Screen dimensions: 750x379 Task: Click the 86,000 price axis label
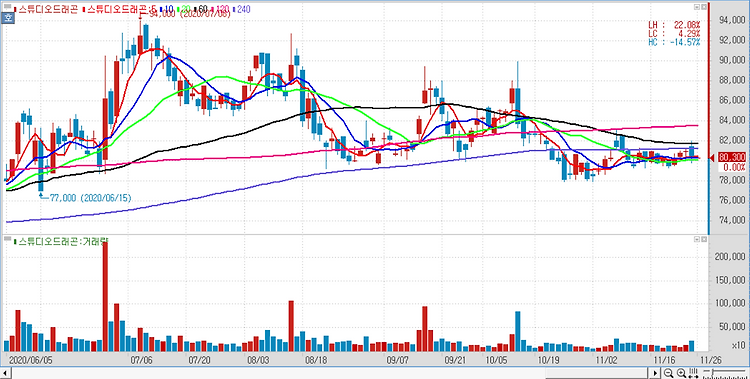(x=731, y=100)
